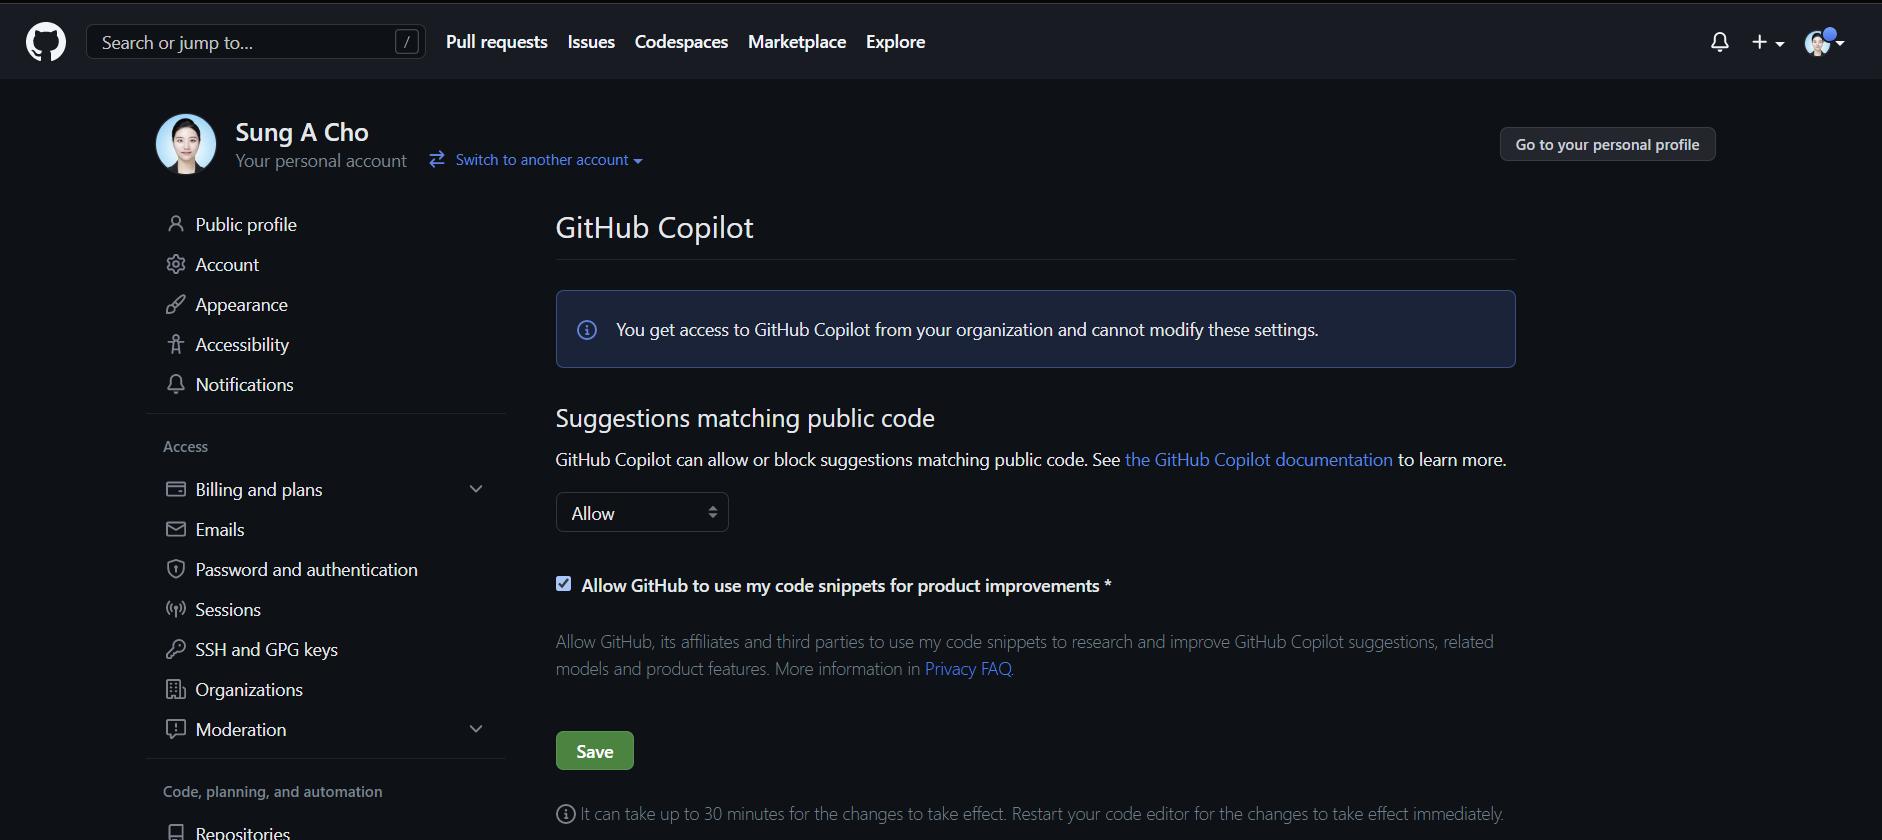Click the Sessions broadcast icon
Screen dimensions: 1882x840
pyautogui.click(x=176, y=609)
